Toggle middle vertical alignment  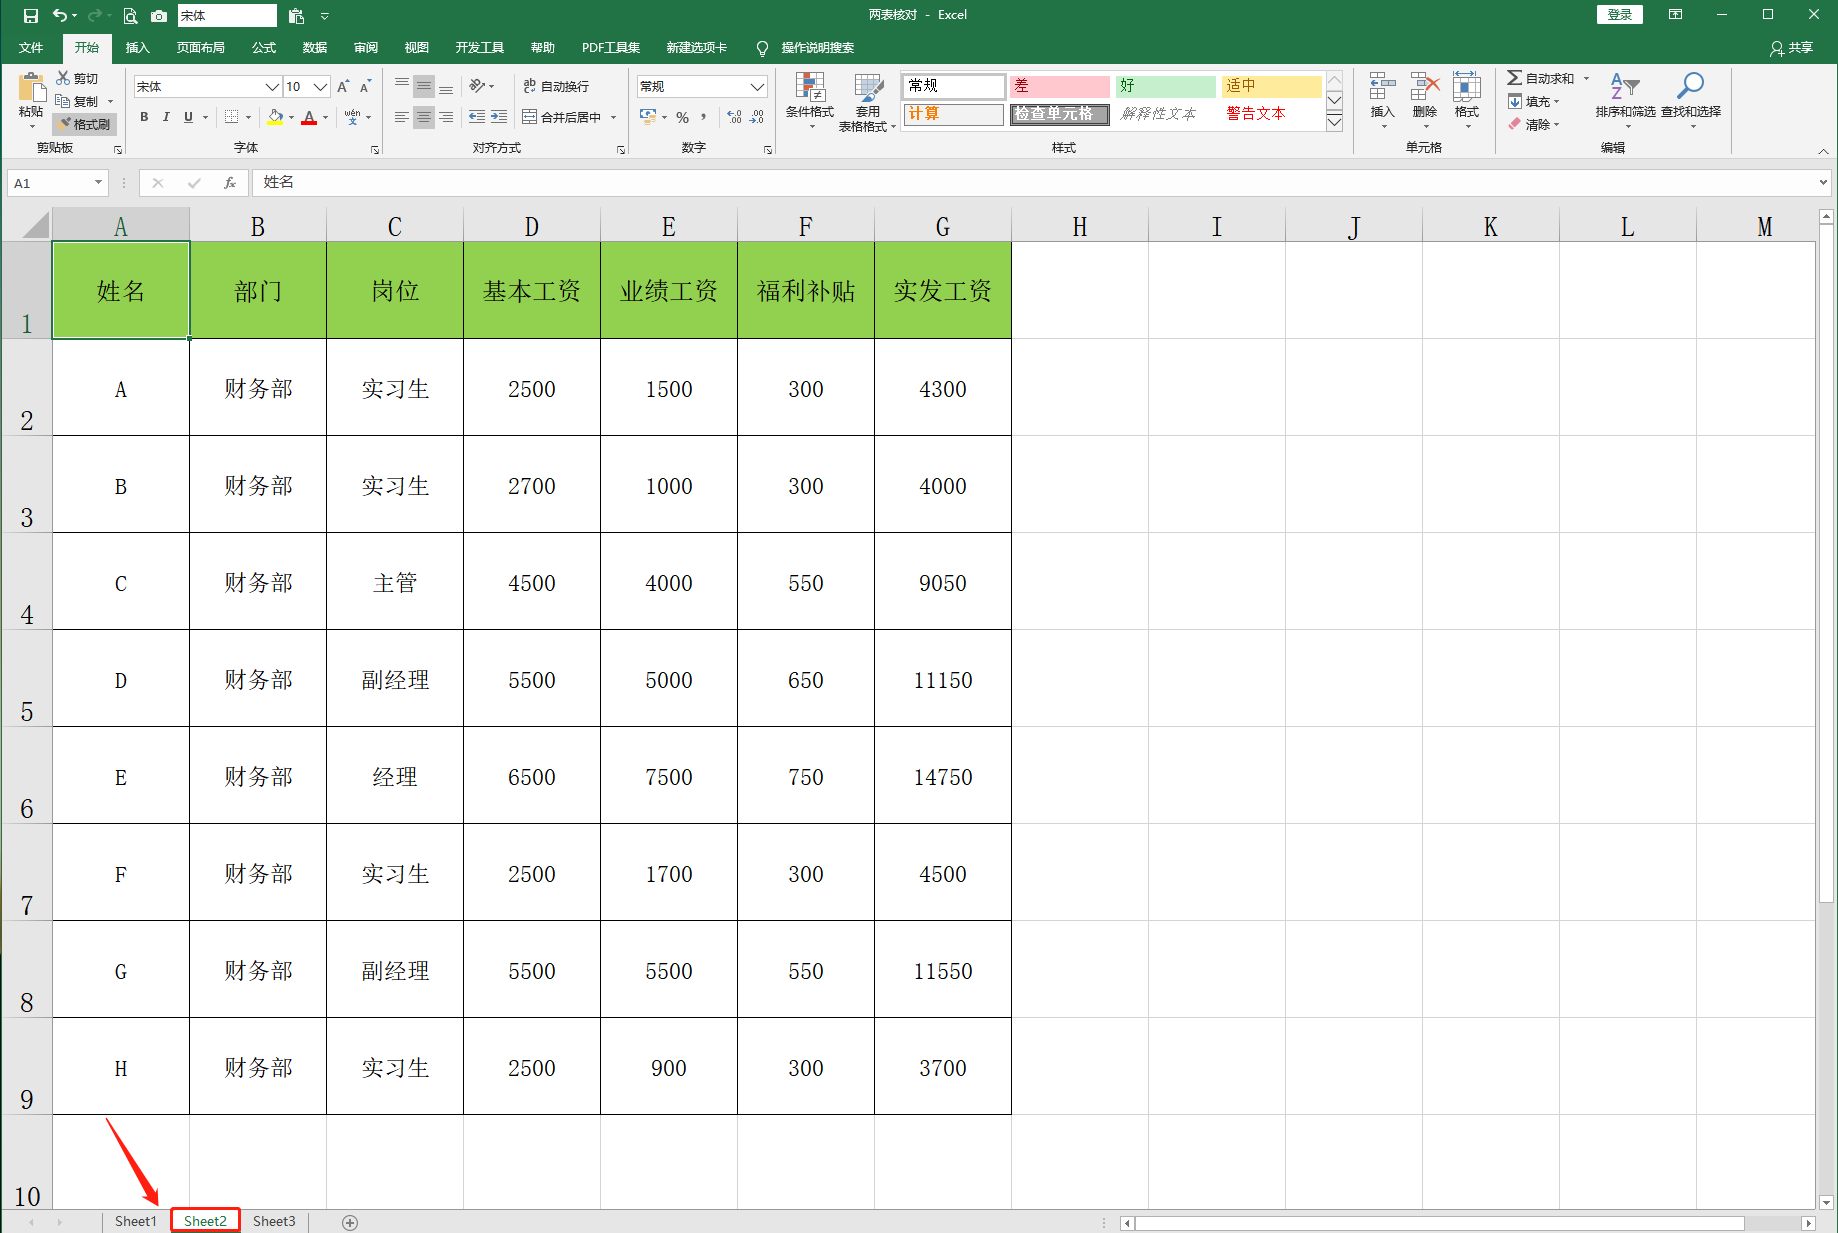(x=424, y=86)
